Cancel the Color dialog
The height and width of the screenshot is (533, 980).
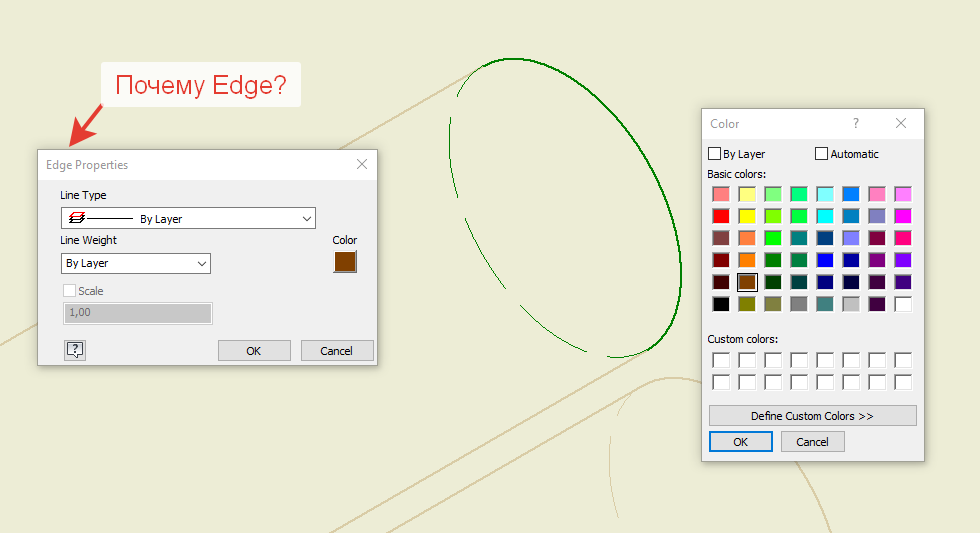click(x=812, y=442)
